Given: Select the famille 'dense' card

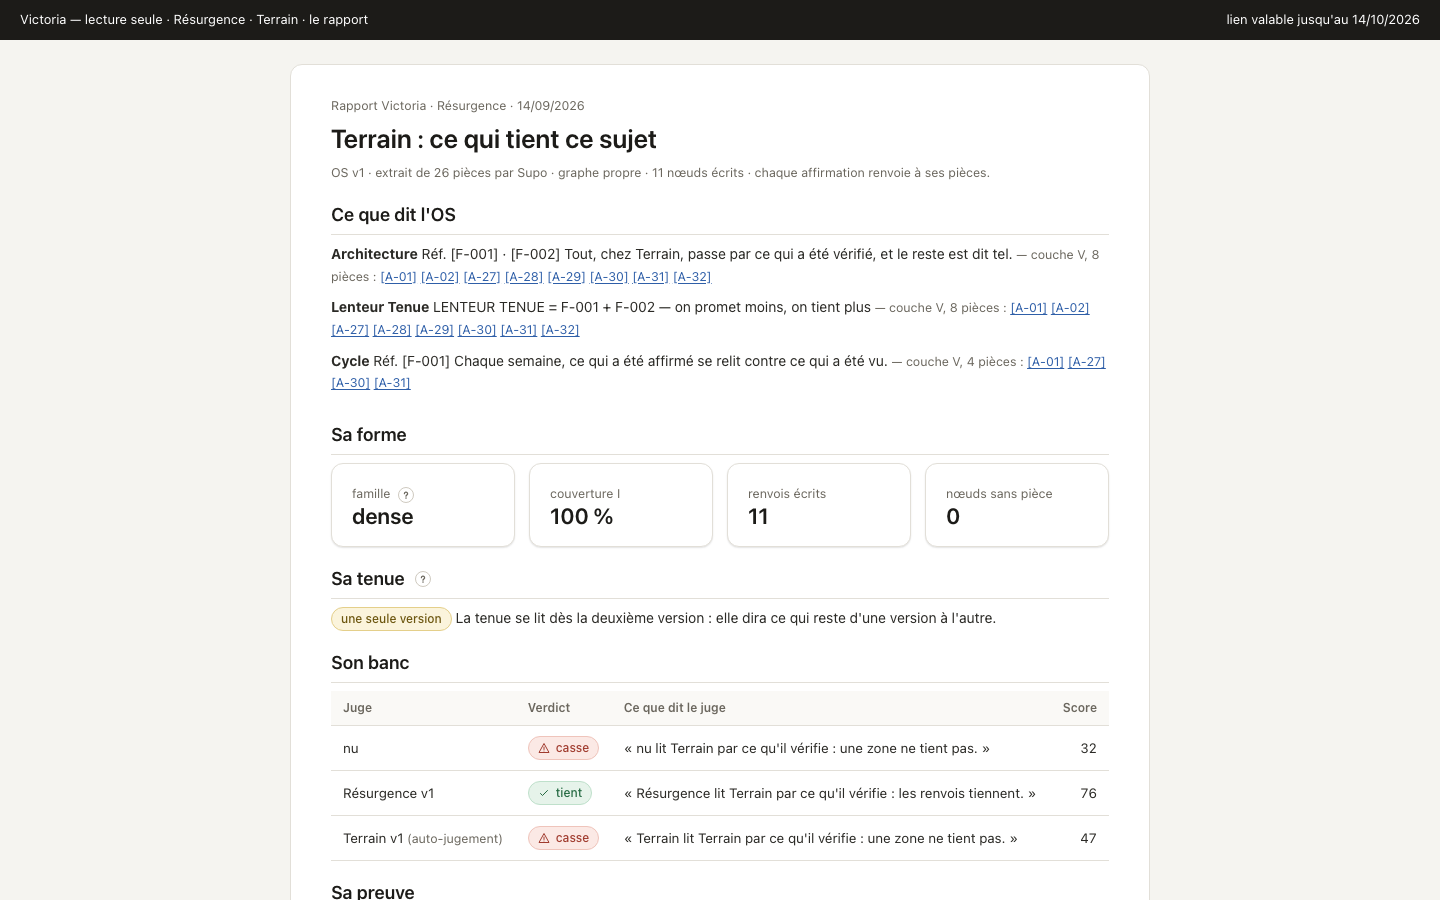Looking at the screenshot, I should (x=423, y=505).
